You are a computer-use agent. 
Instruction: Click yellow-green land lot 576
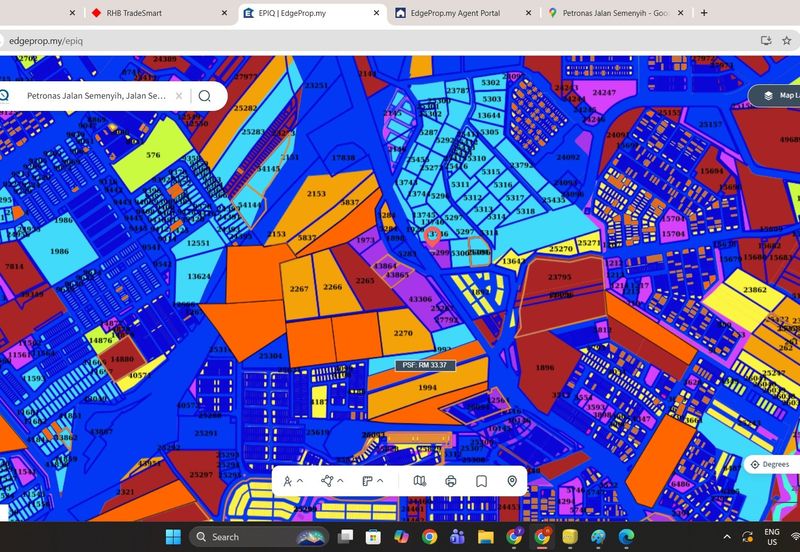pyautogui.click(x=153, y=155)
